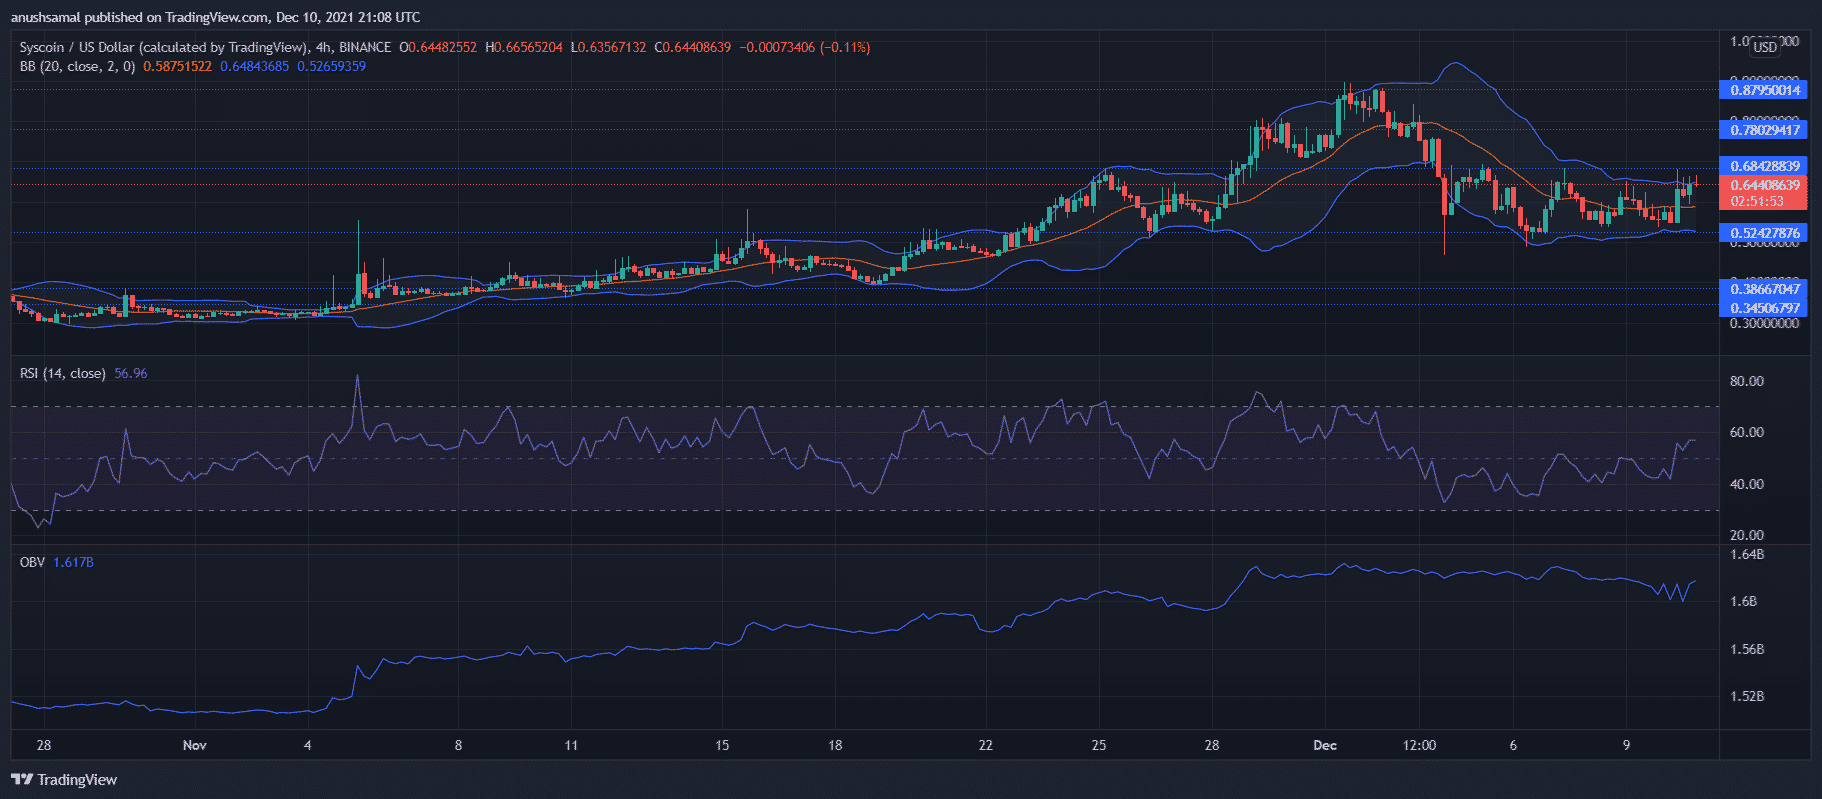The width and height of the screenshot is (1822, 799).
Task: Click the TradingView logo icon
Action: pos(22,780)
